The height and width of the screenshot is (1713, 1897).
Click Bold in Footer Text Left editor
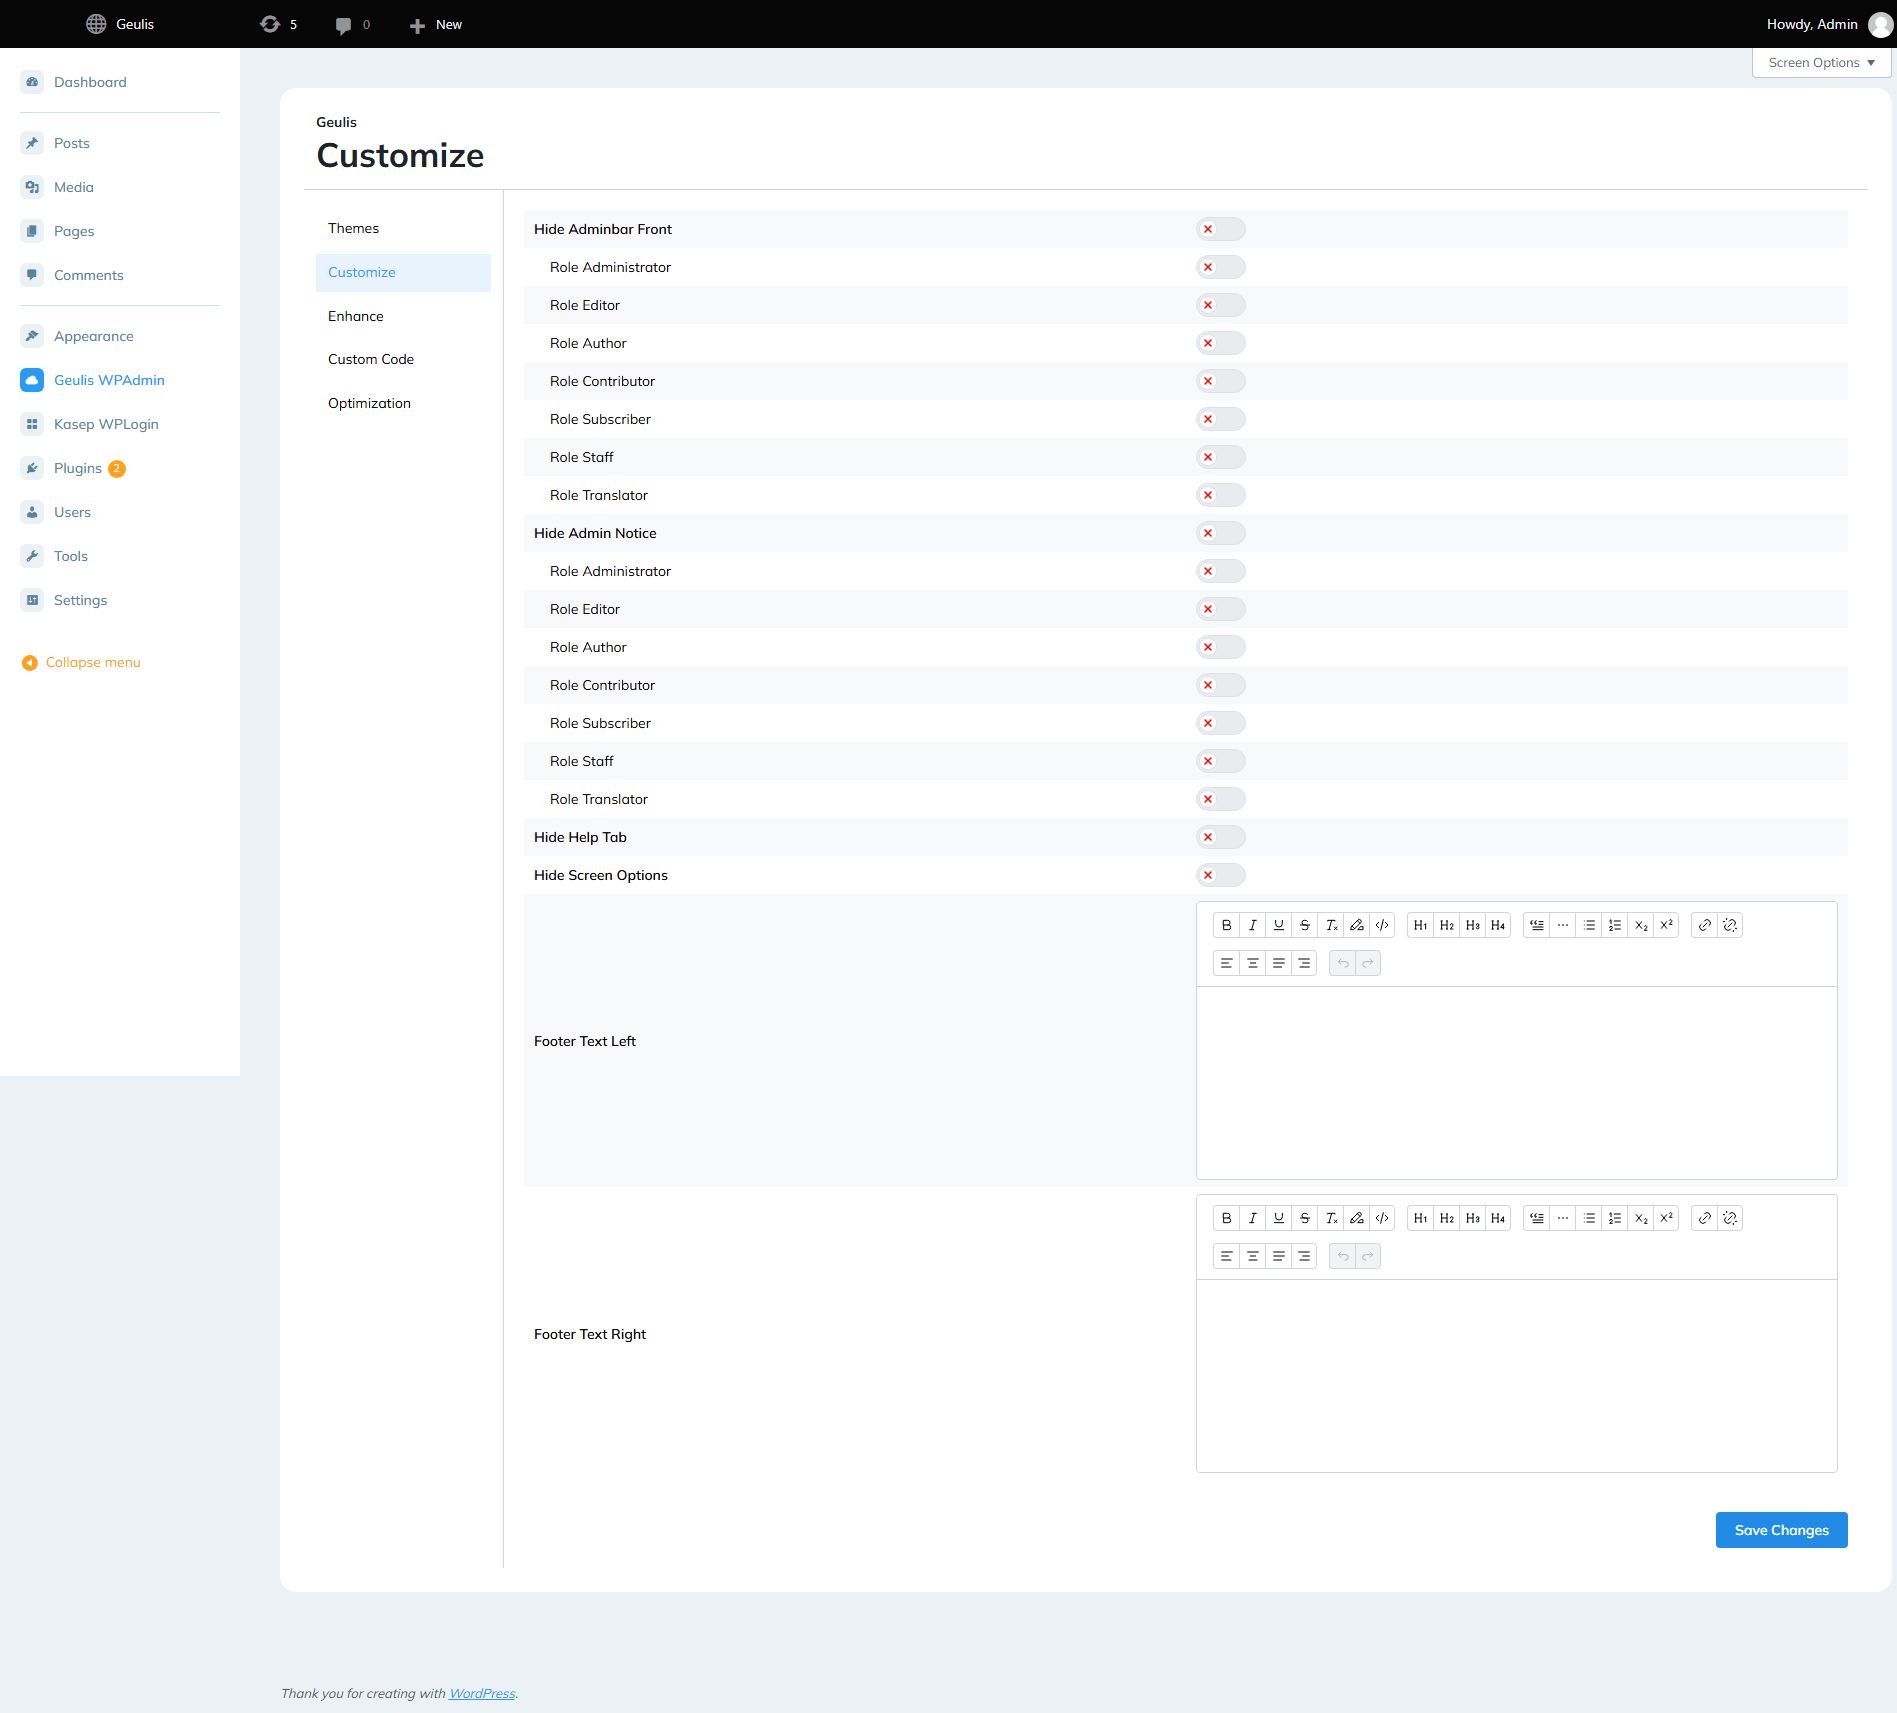pos(1226,925)
